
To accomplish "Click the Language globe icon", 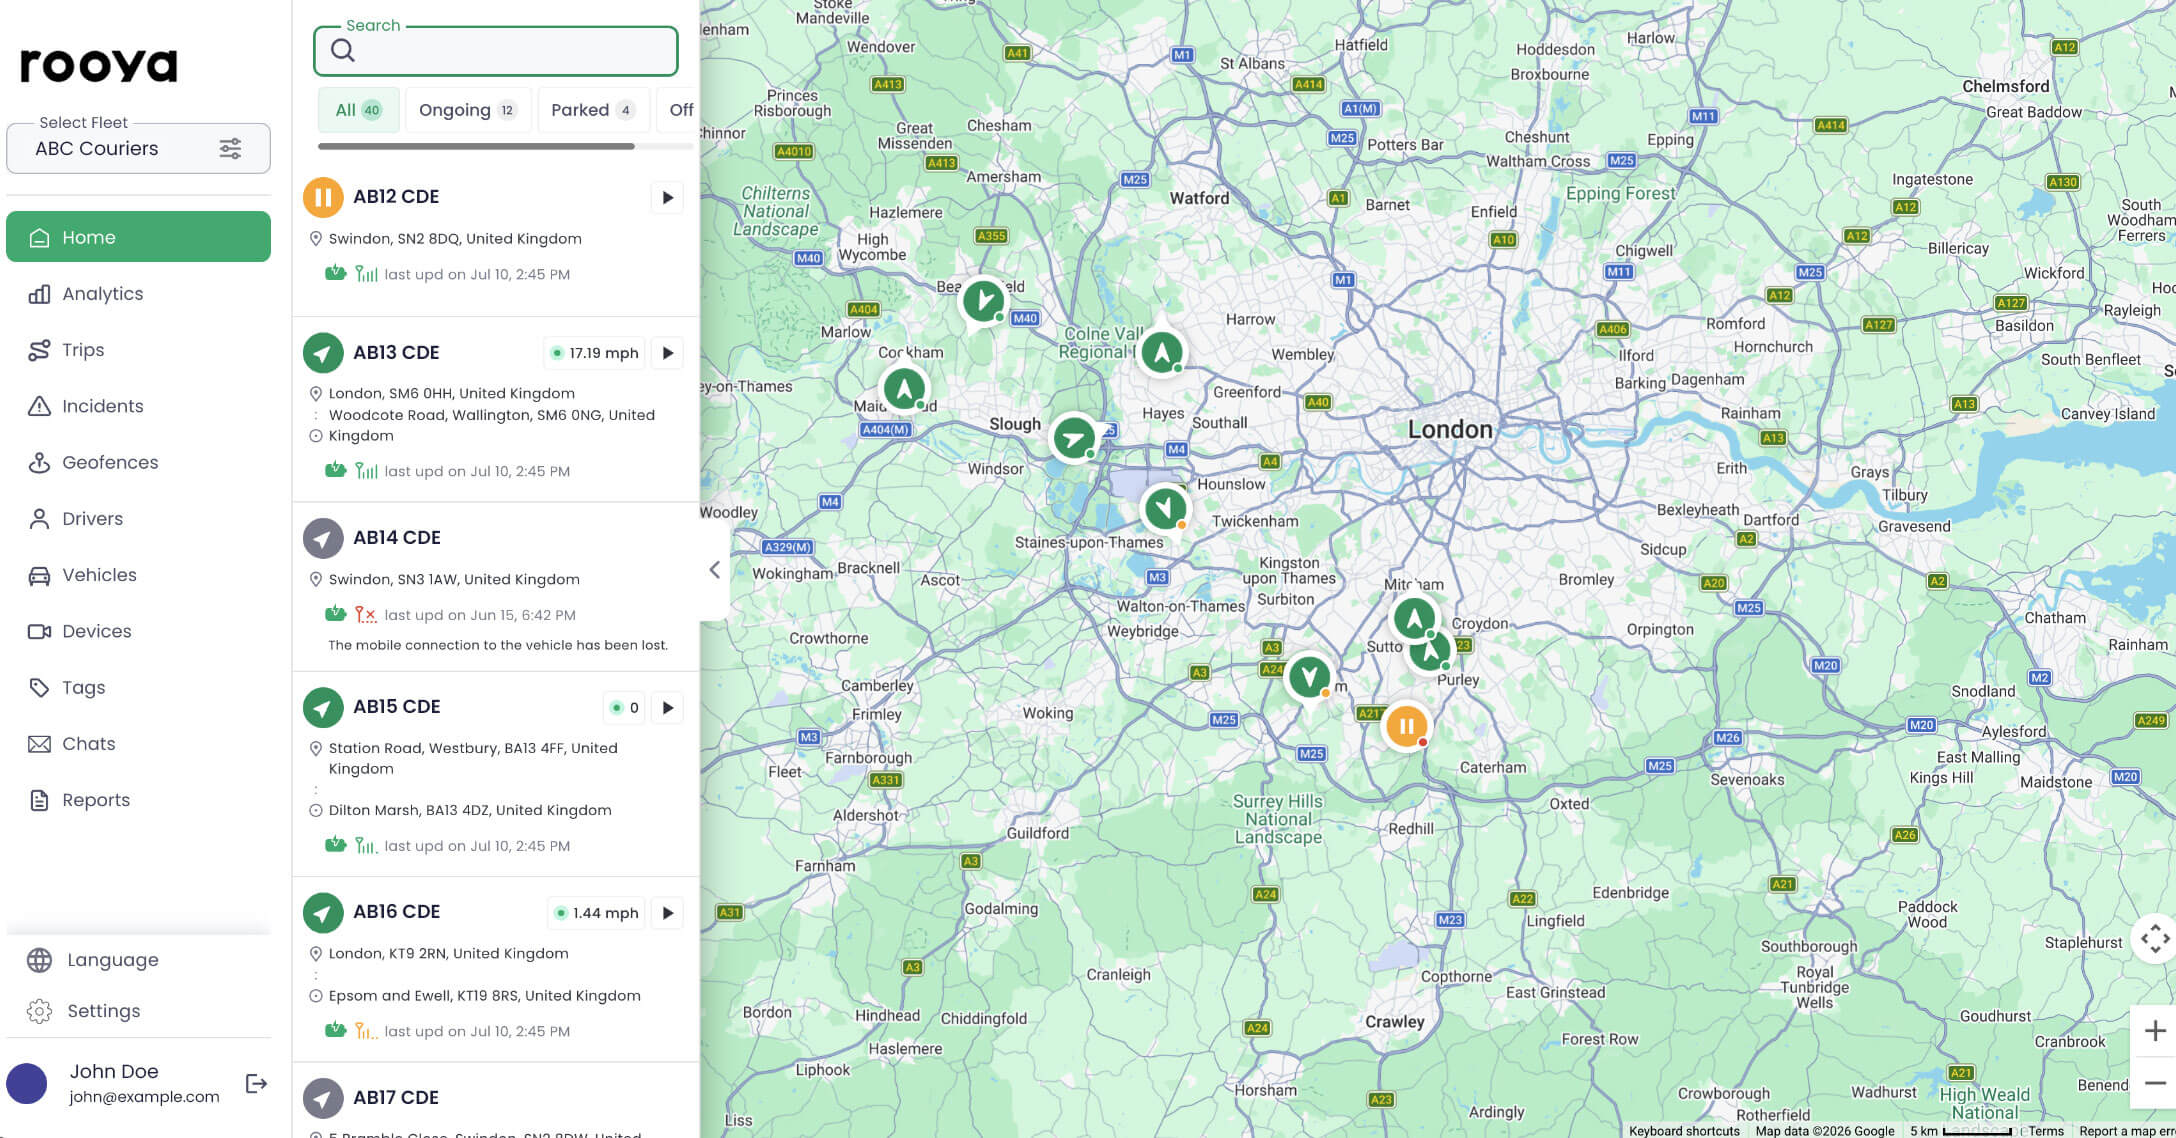I will tap(39, 960).
